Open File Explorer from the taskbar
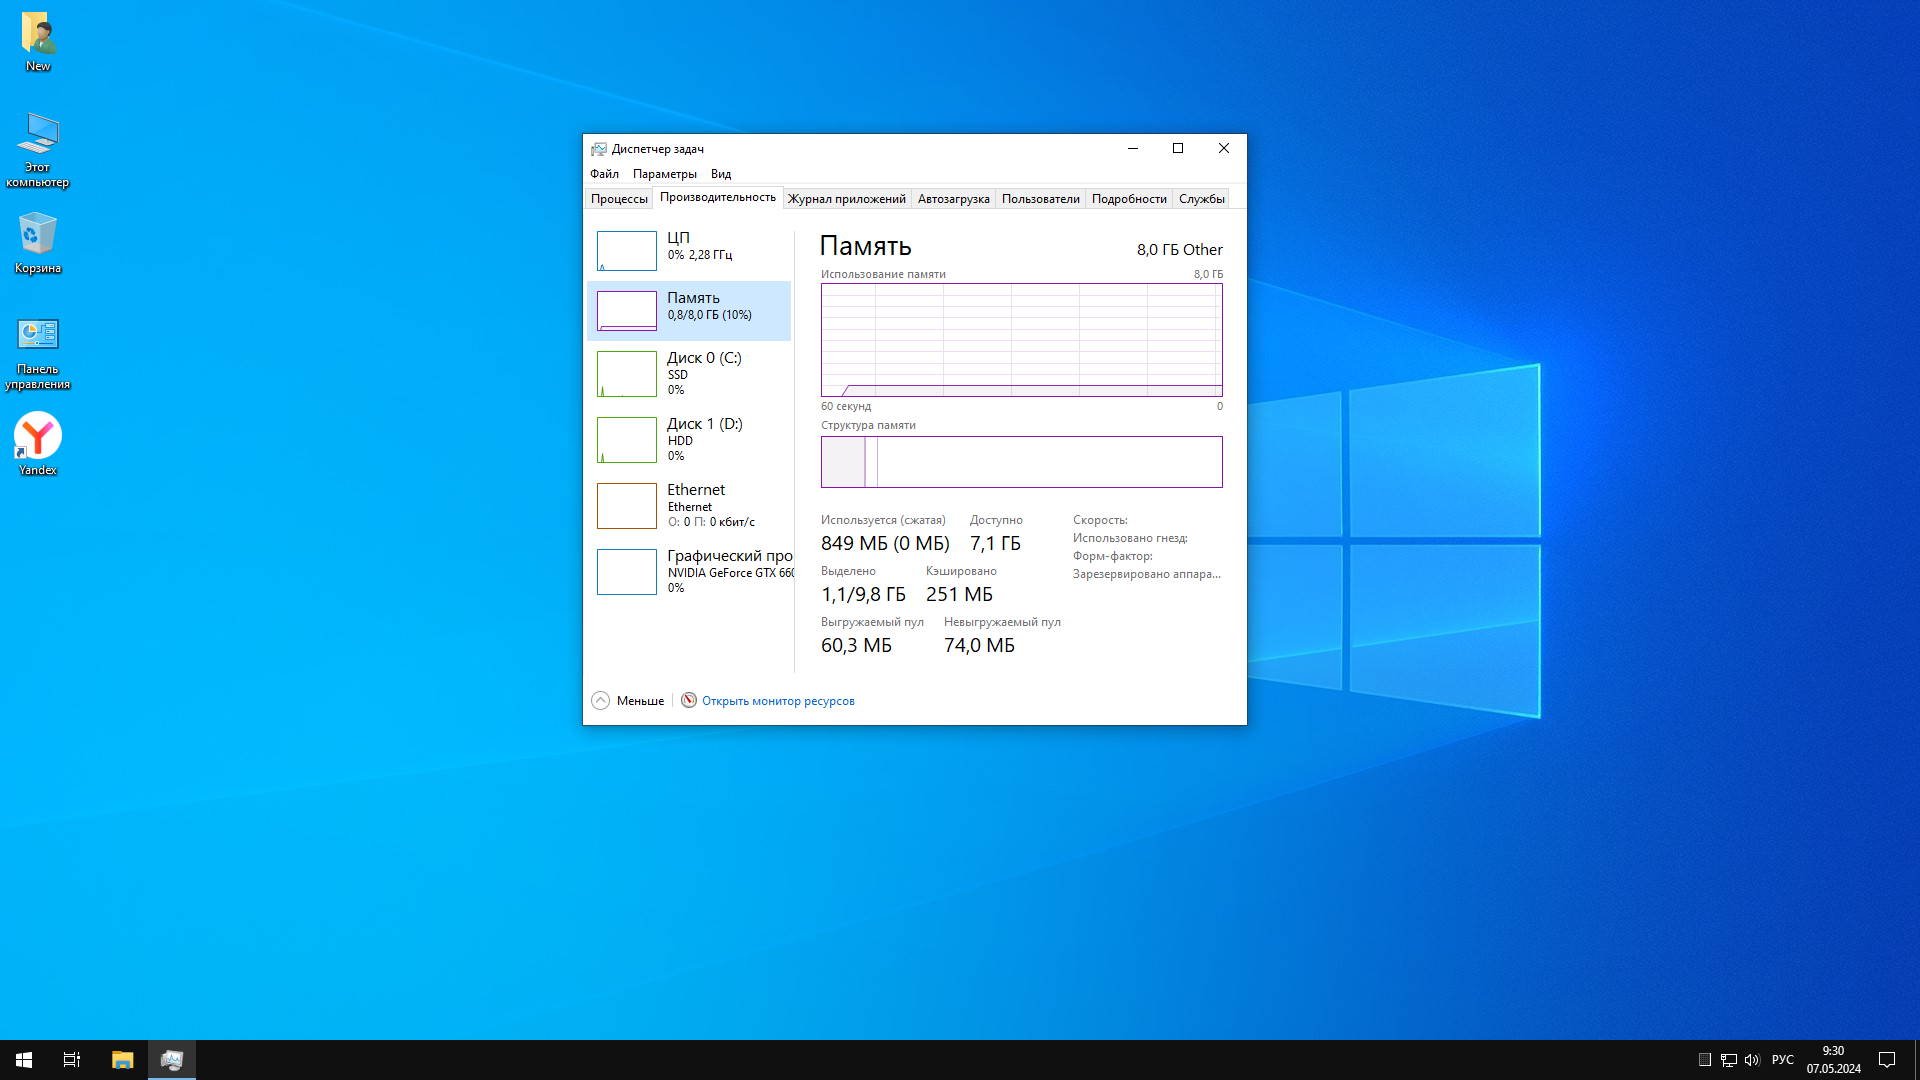1920x1080 pixels. coord(122,1060)
